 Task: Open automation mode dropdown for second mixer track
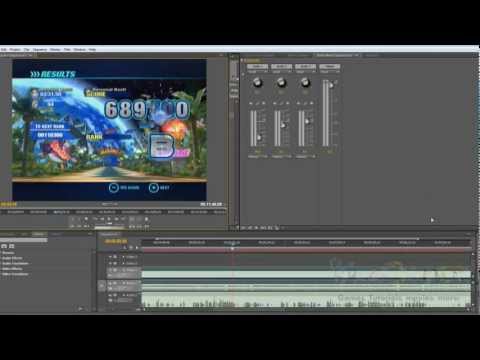(281, 71)
